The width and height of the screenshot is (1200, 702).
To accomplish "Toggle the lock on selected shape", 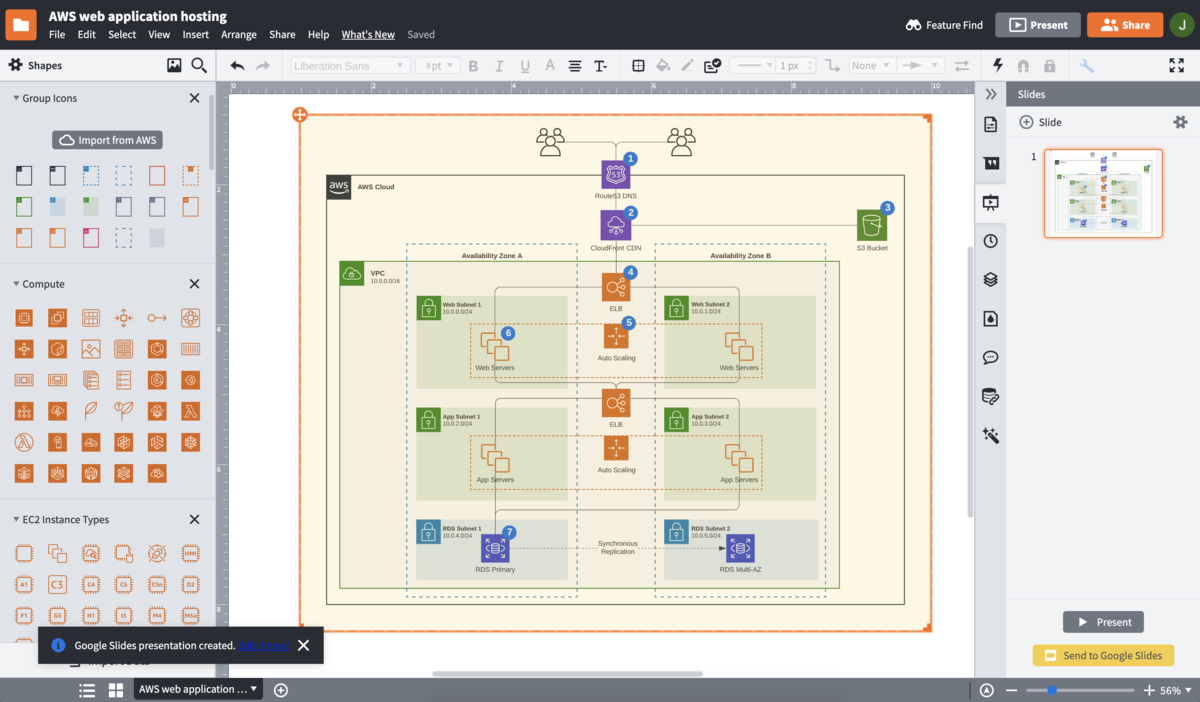I will 1049,66.
